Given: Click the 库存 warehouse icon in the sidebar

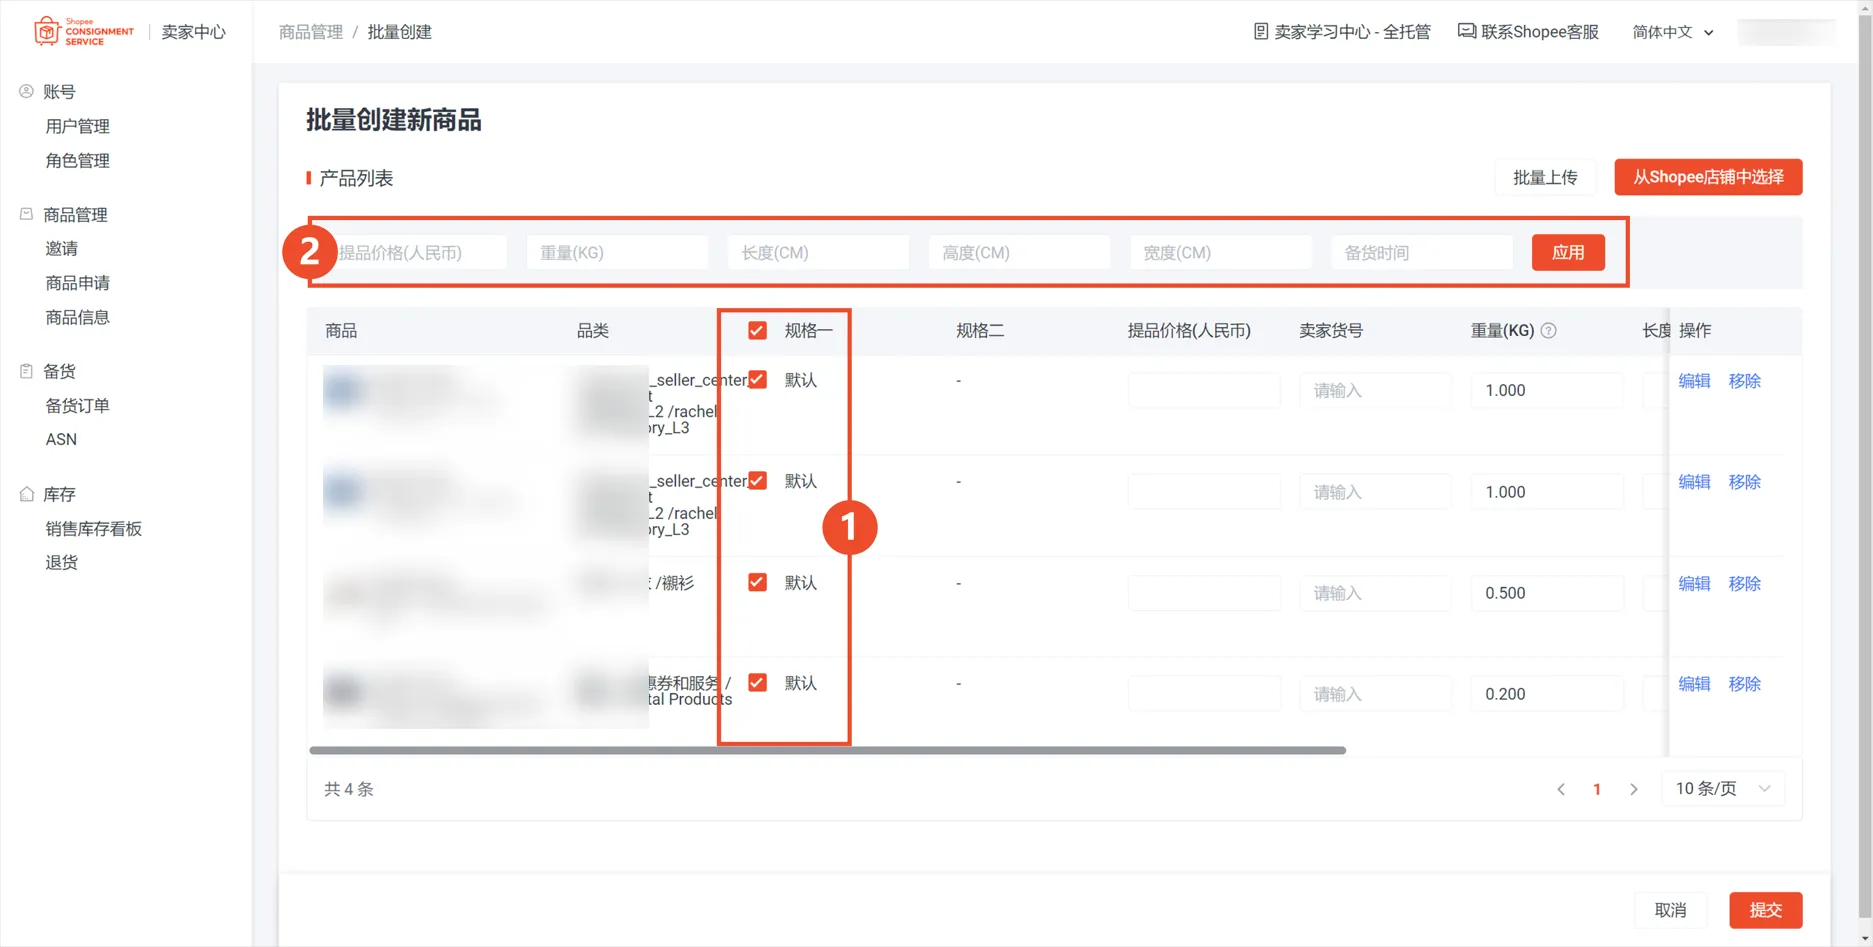Looking at the screenshot, I should (25, 492).
